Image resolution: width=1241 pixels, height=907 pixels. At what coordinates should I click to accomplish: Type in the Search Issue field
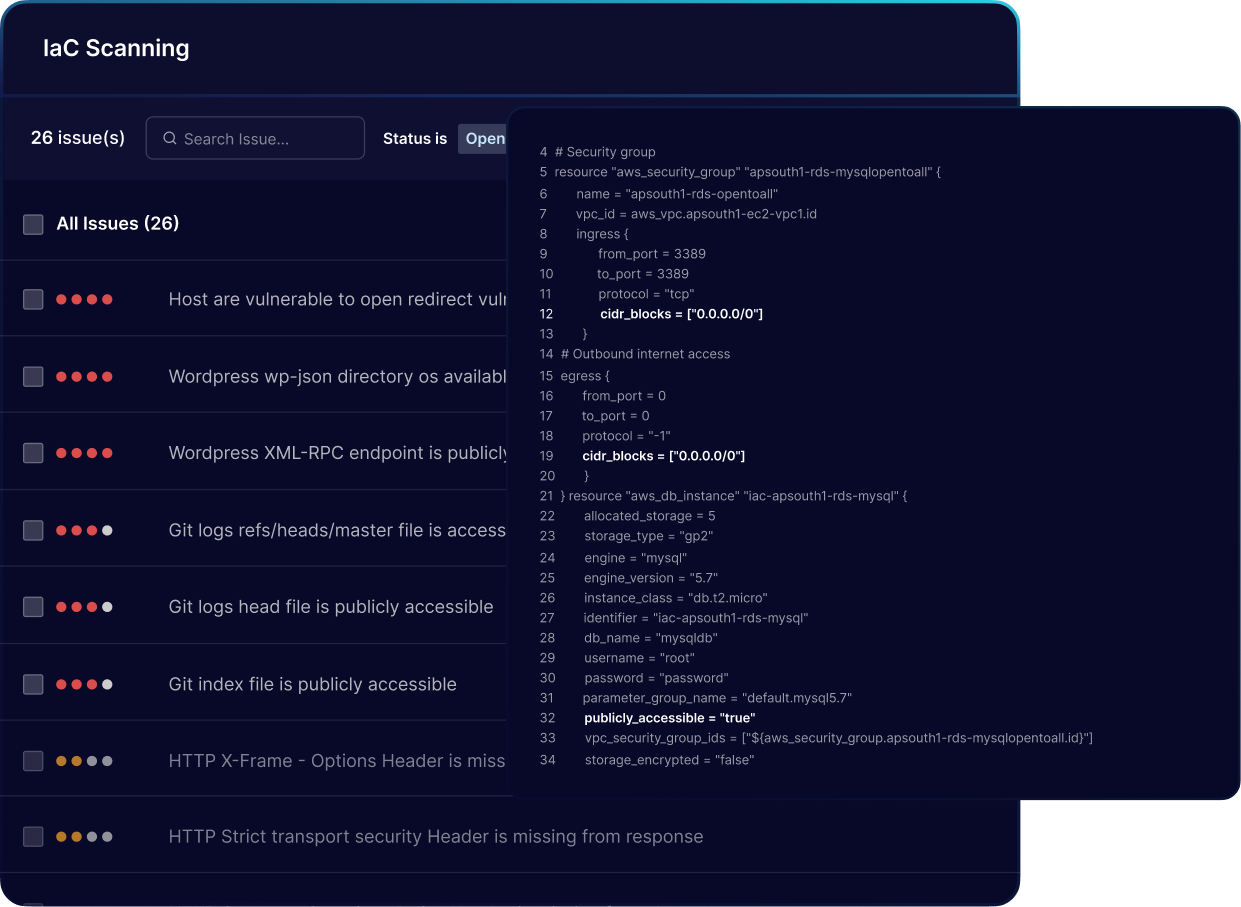265,139
